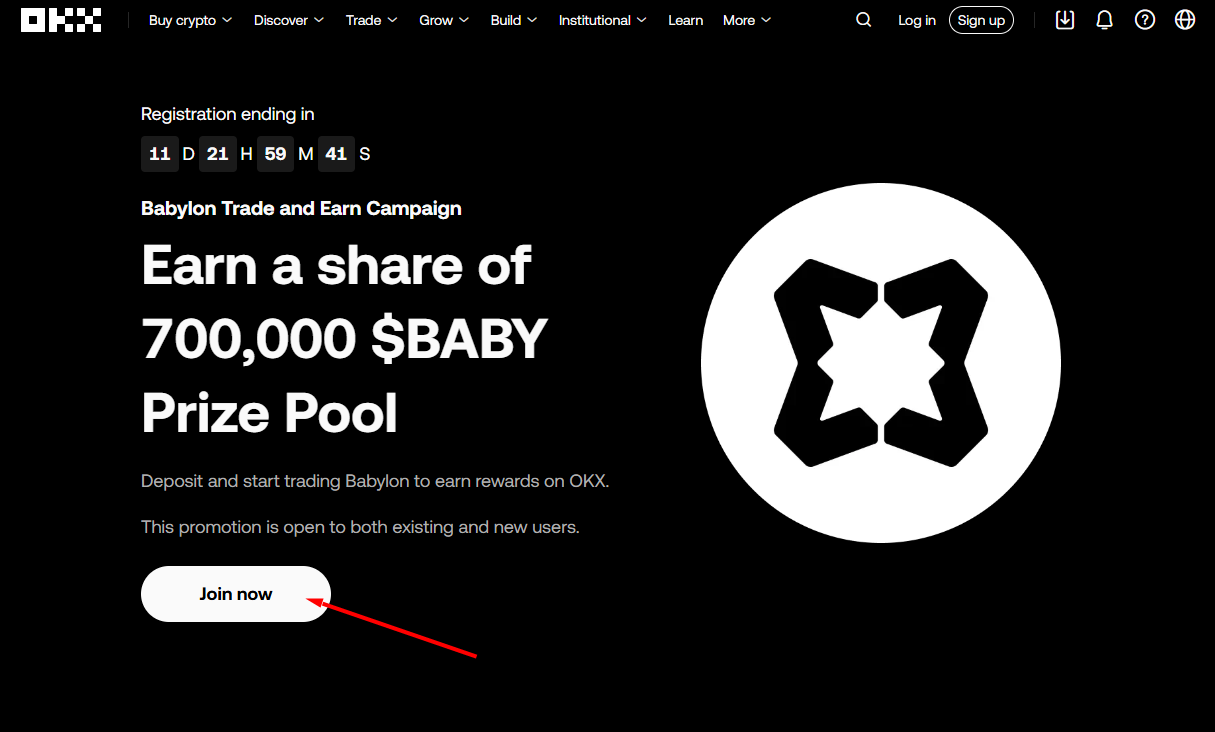Click the countdown seconds value 41
This screenshot has height=732, width=1215.
coord(336,154)
